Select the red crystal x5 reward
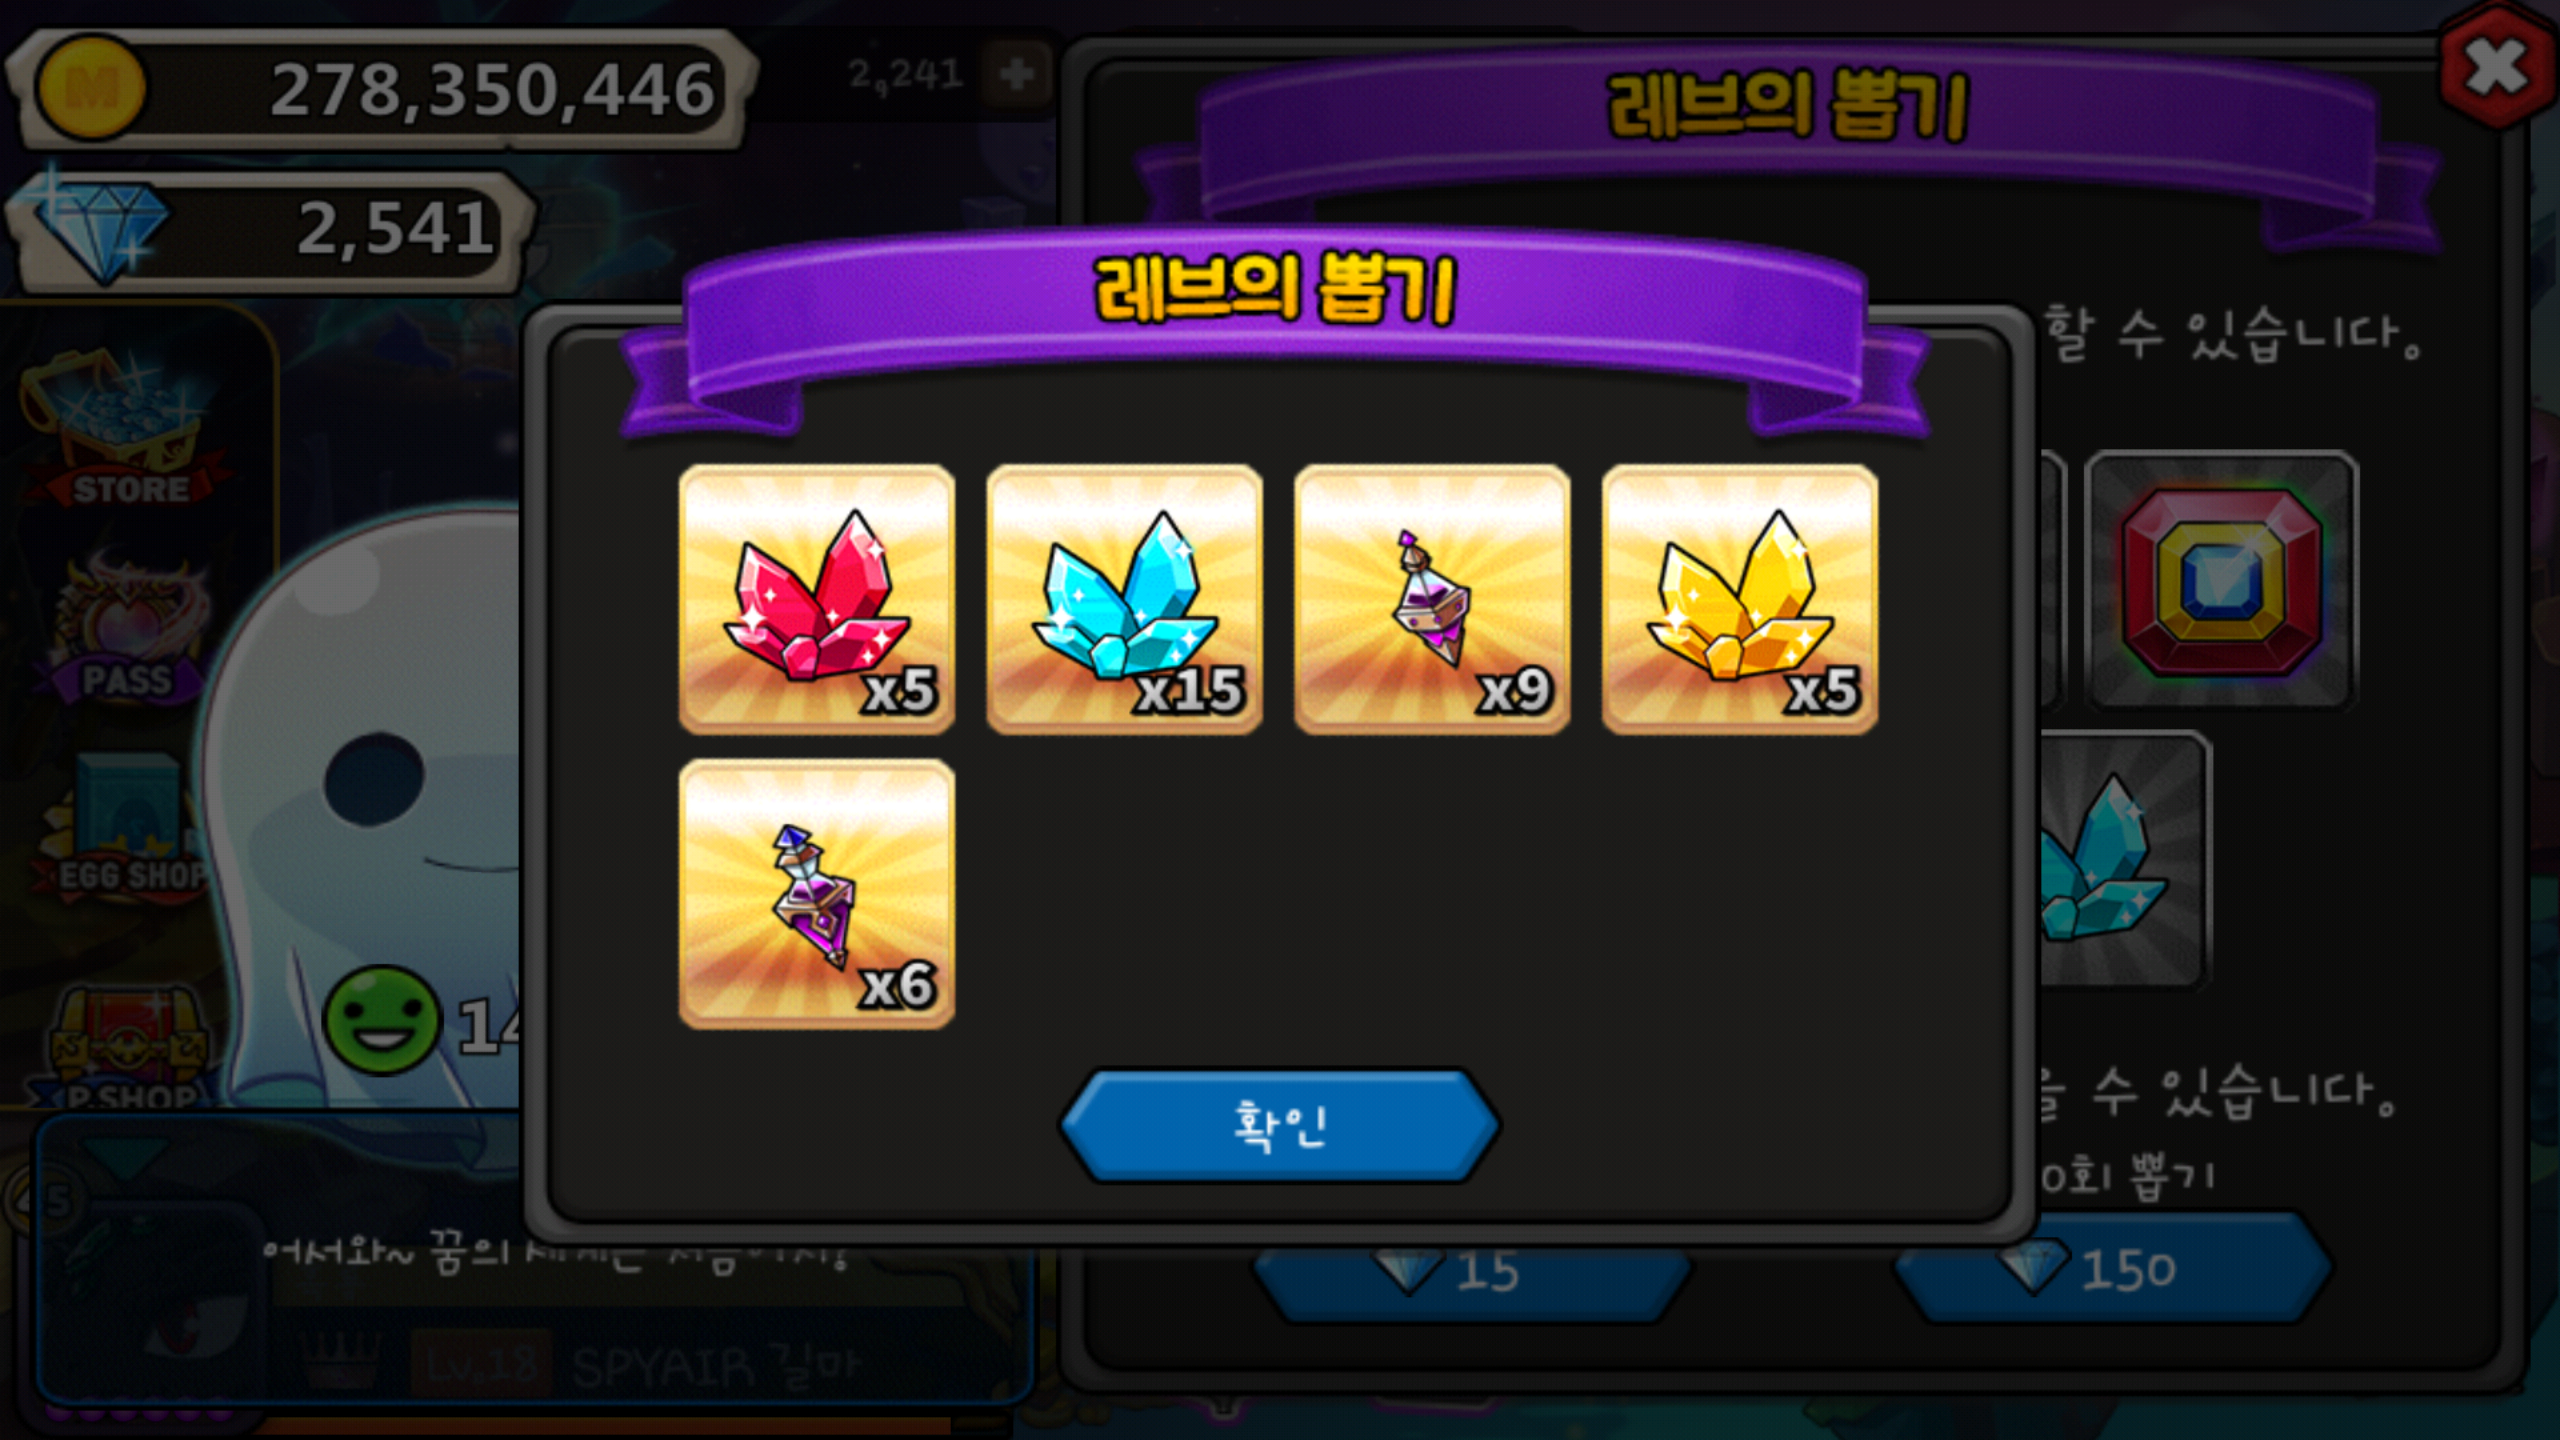This screenshot has height=1440, width=2560. click(x=816, y=599)
